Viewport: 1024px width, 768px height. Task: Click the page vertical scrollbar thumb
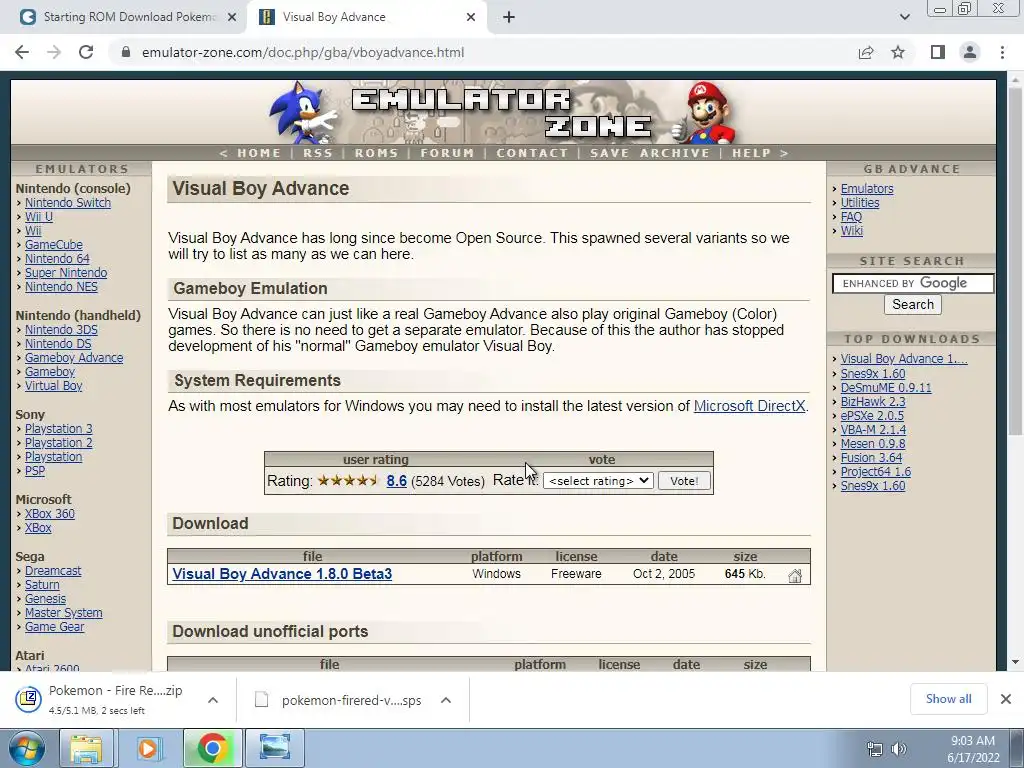coord(1014,261)
